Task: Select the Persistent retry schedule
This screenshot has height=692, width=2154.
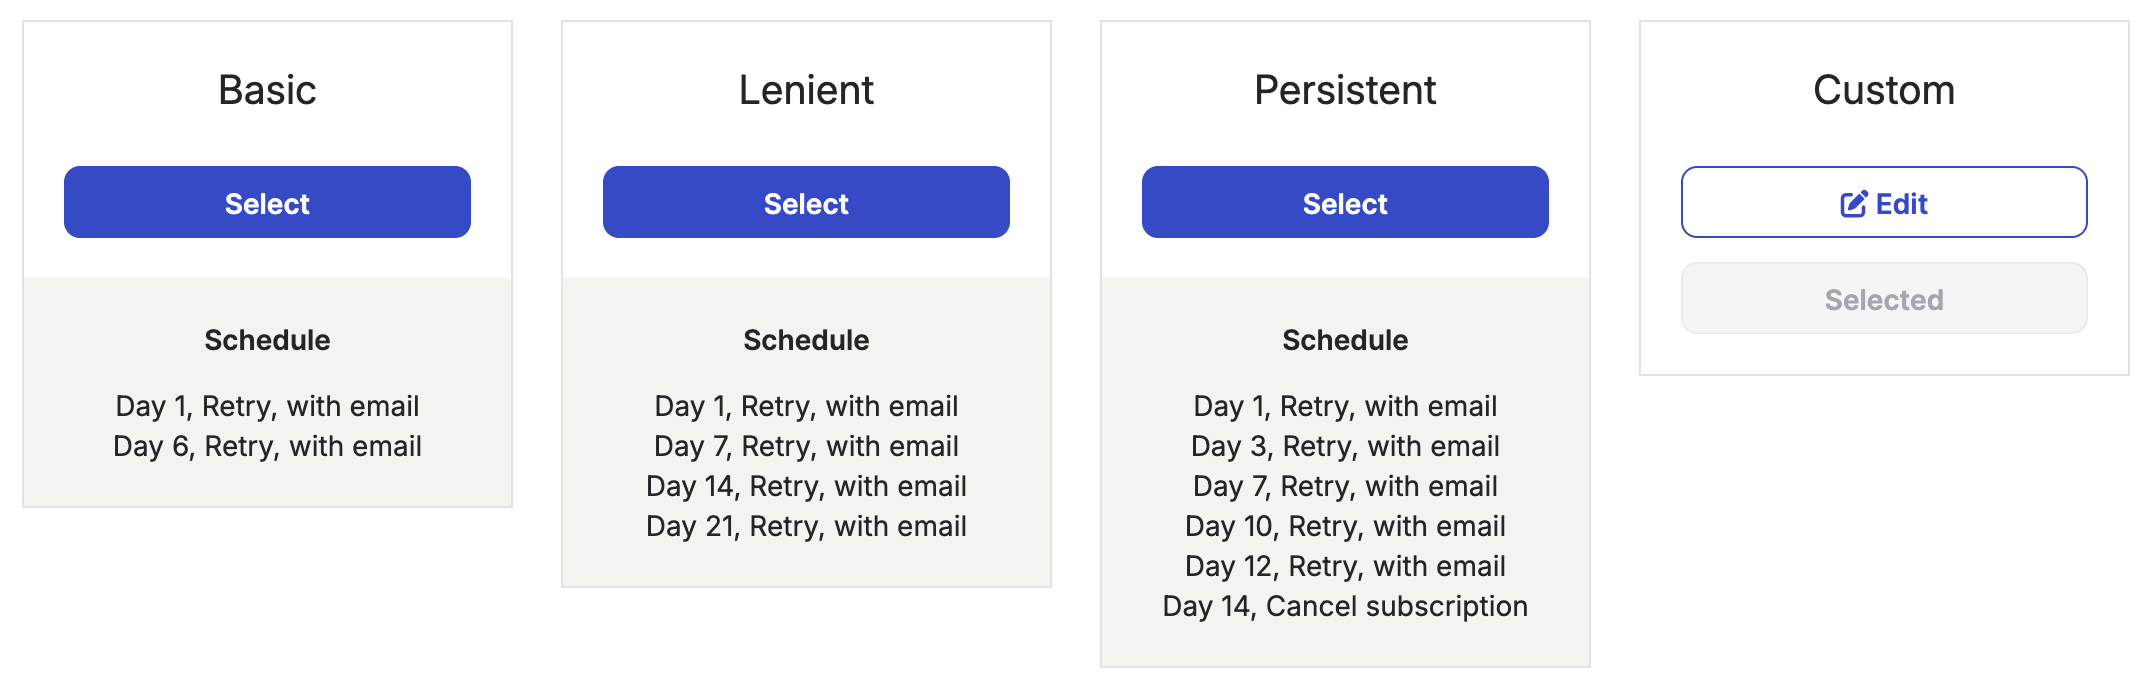Action: coord(1345,202)
